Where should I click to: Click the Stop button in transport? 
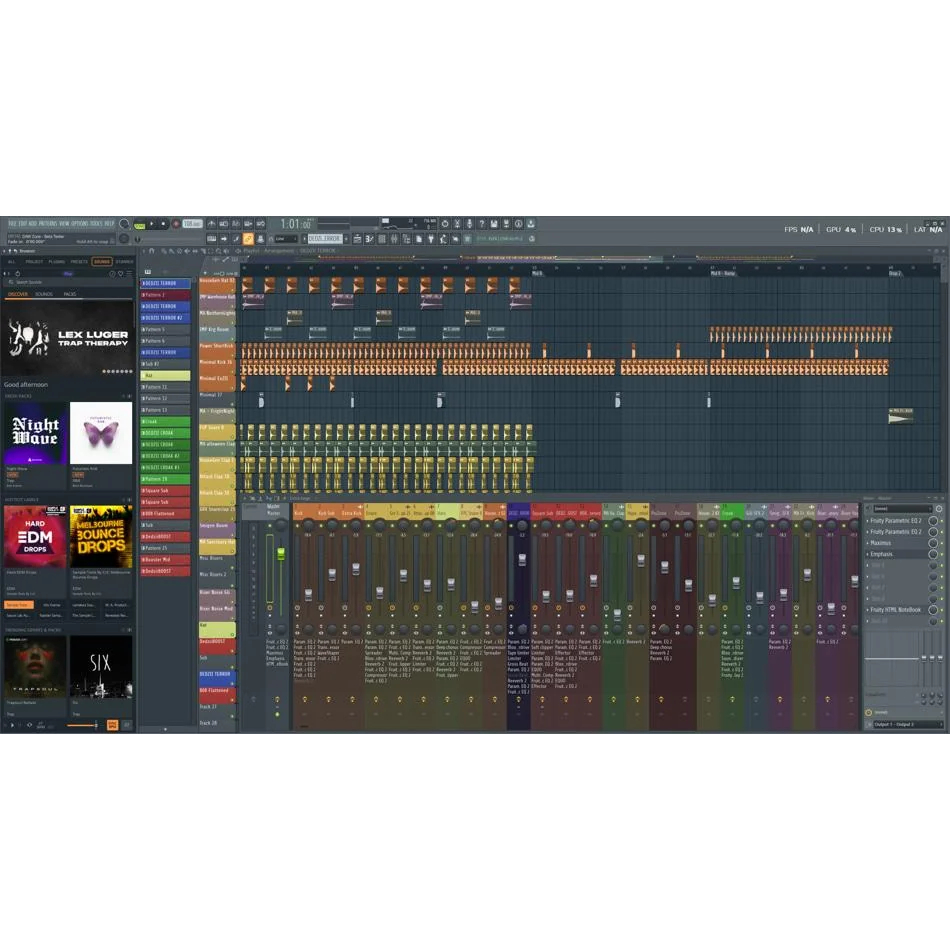pos(164,224)
